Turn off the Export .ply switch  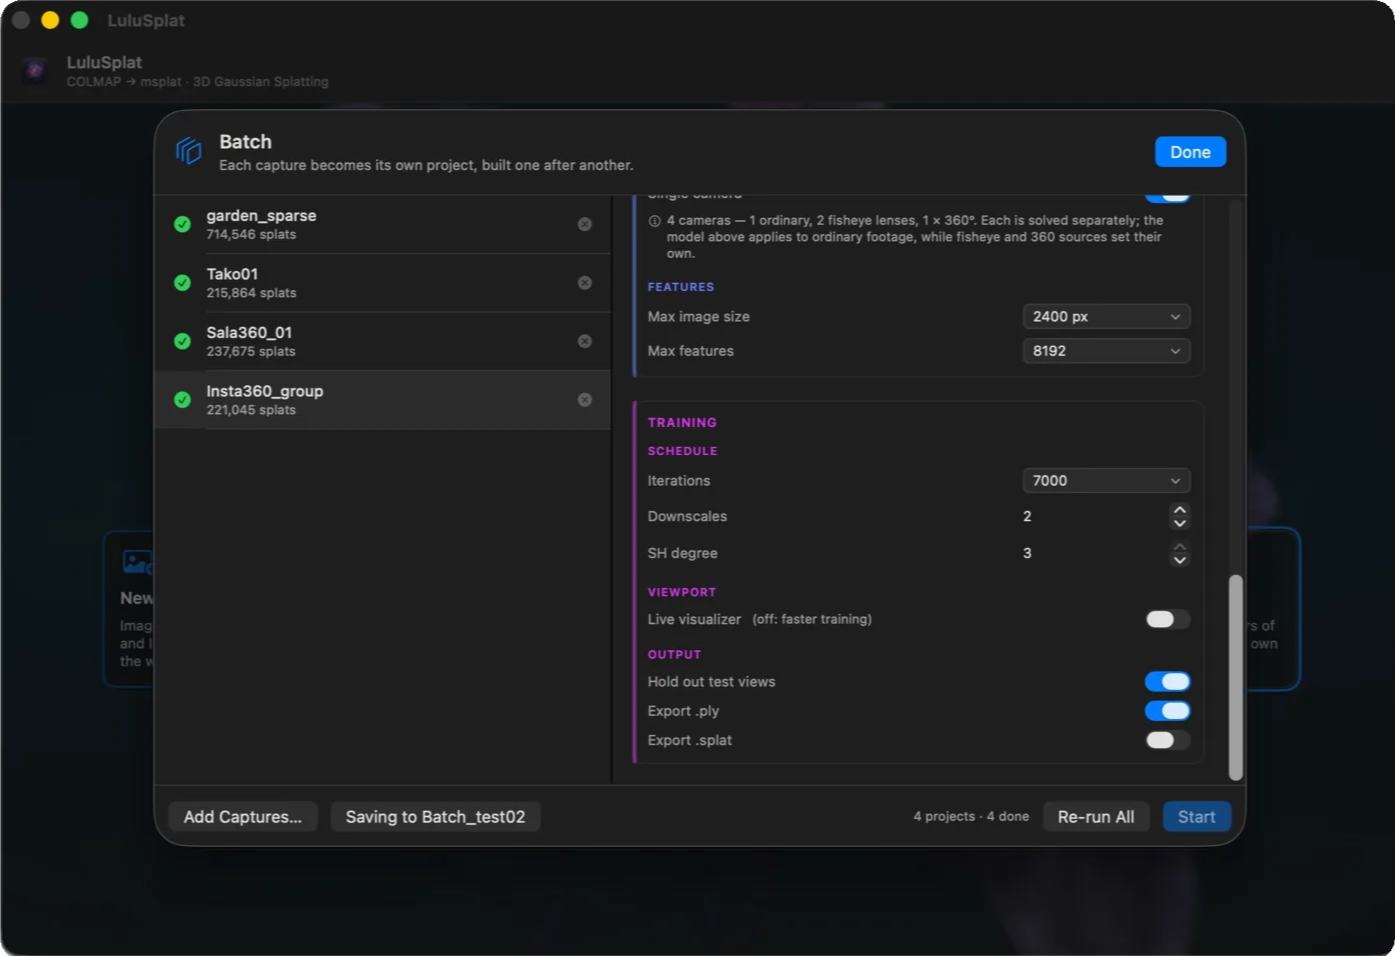coord(1168,711)
